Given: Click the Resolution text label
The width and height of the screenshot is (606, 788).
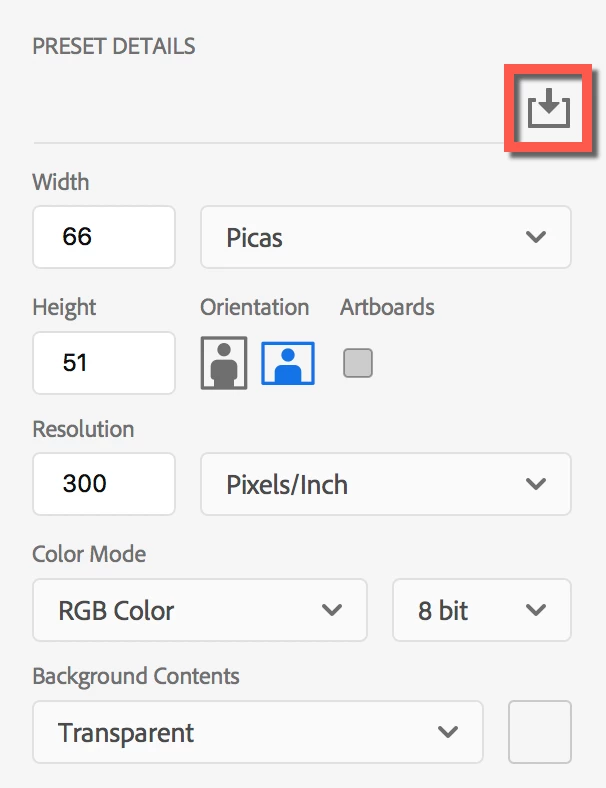Looking at the screenshot, I should [x=83, y=429].
